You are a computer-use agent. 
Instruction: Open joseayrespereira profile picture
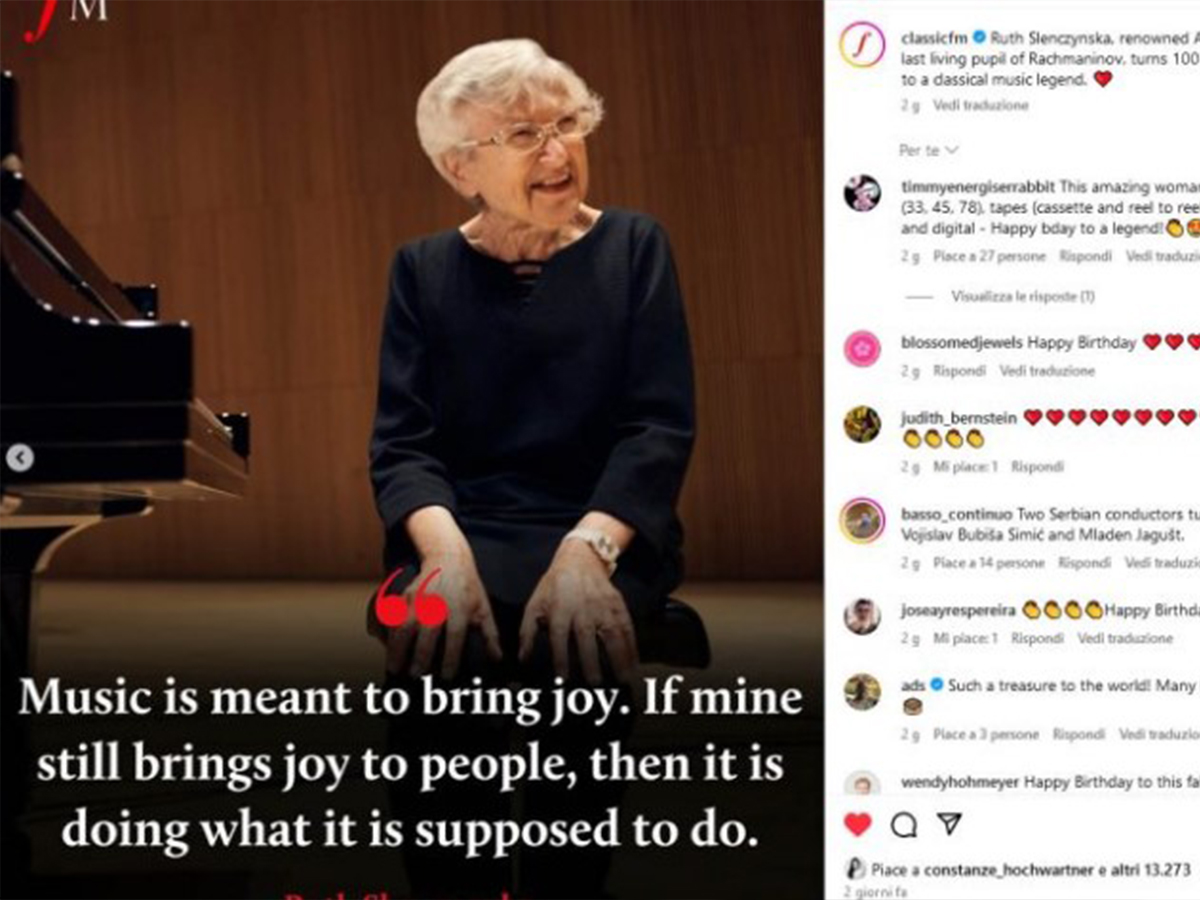(862, 616)
